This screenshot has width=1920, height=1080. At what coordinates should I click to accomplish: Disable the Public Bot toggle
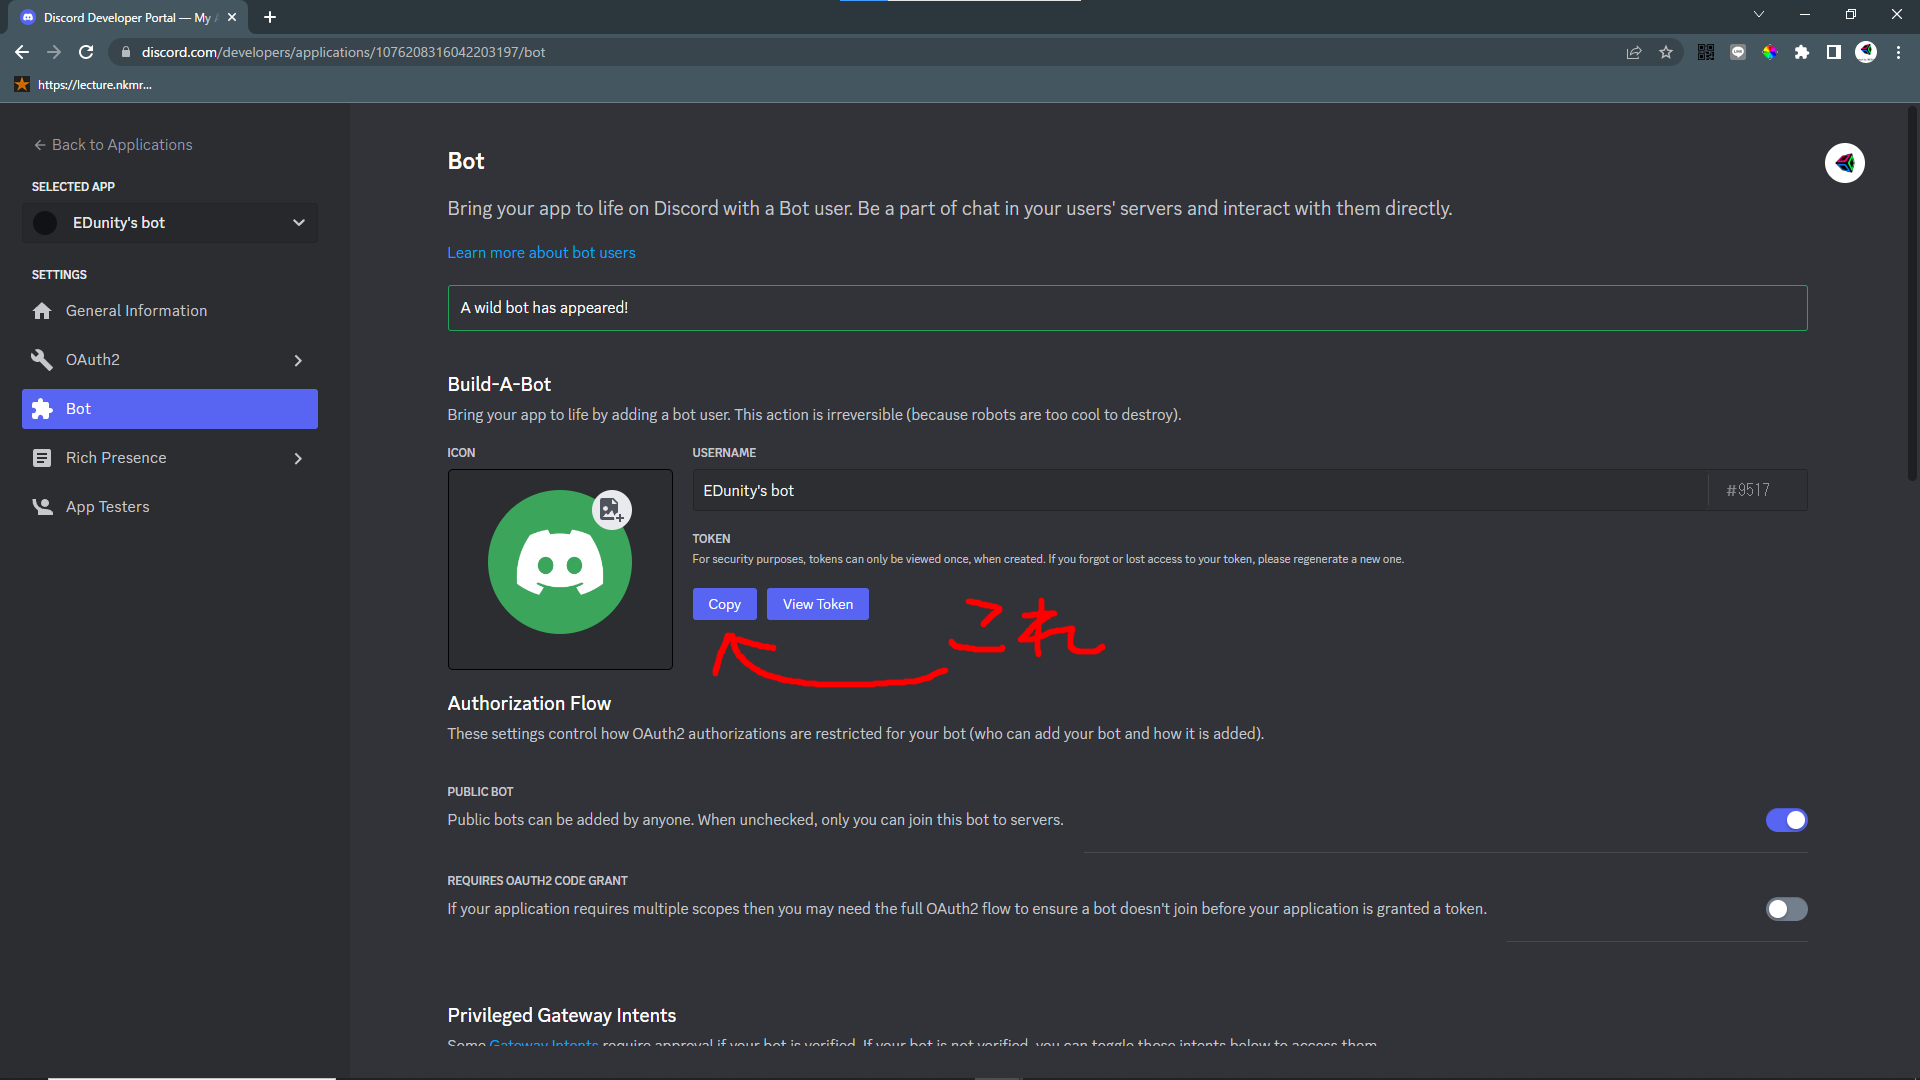(x=1786, y=820)
